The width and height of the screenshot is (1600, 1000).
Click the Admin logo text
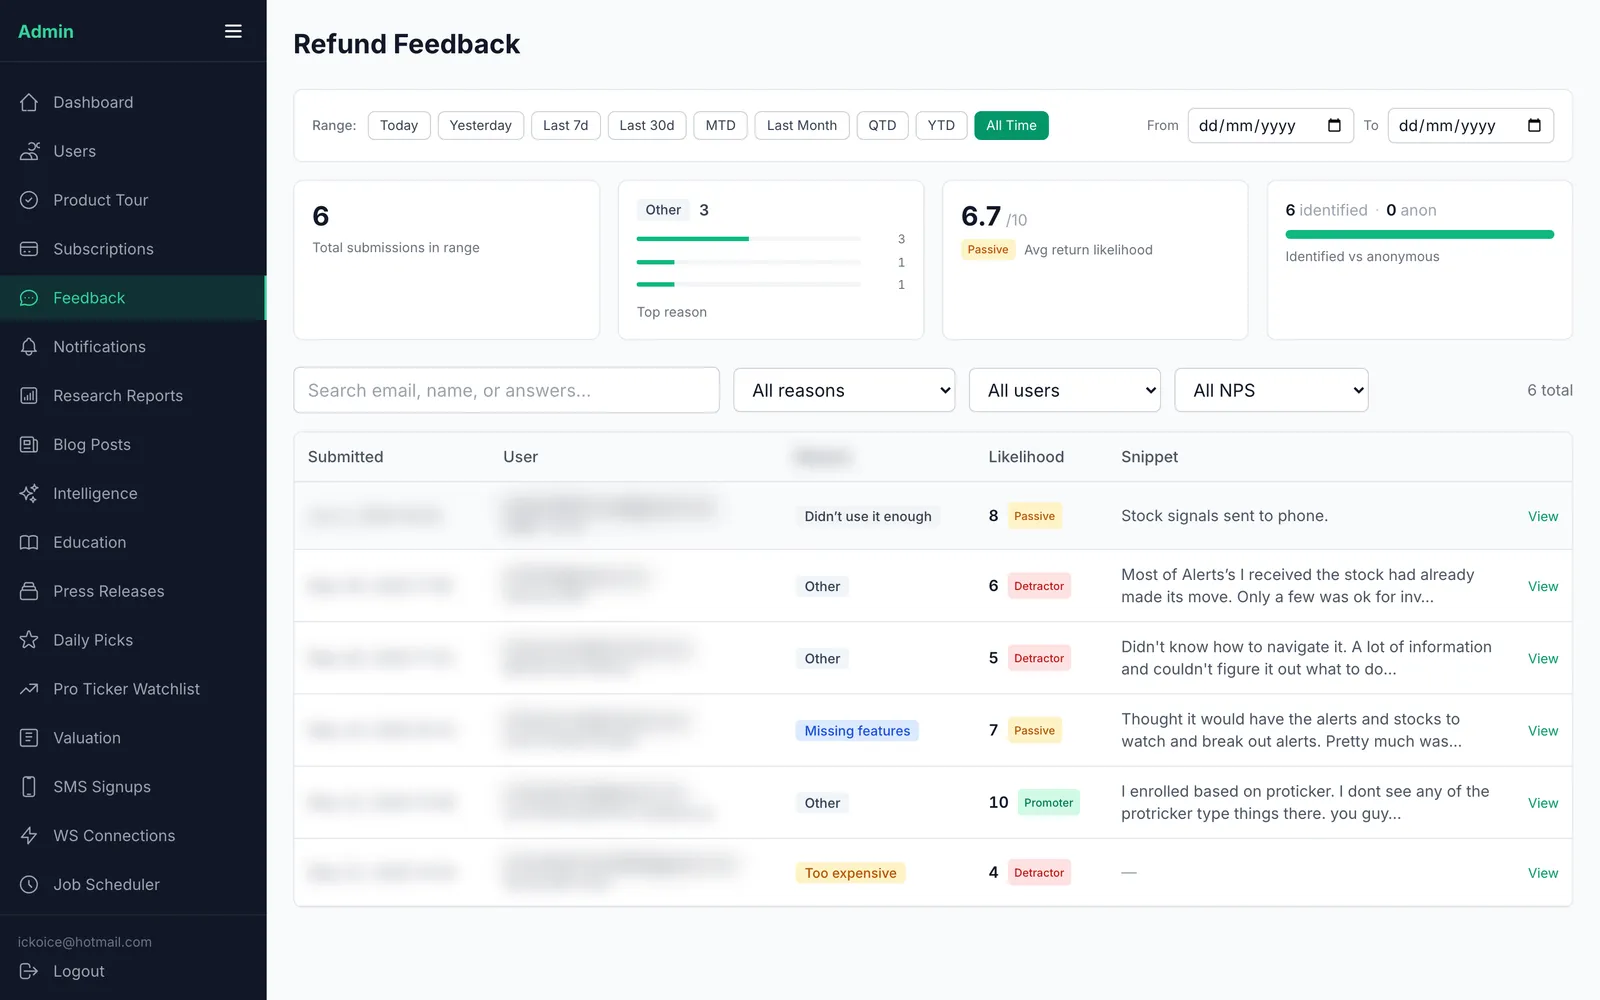click(46, 31)
